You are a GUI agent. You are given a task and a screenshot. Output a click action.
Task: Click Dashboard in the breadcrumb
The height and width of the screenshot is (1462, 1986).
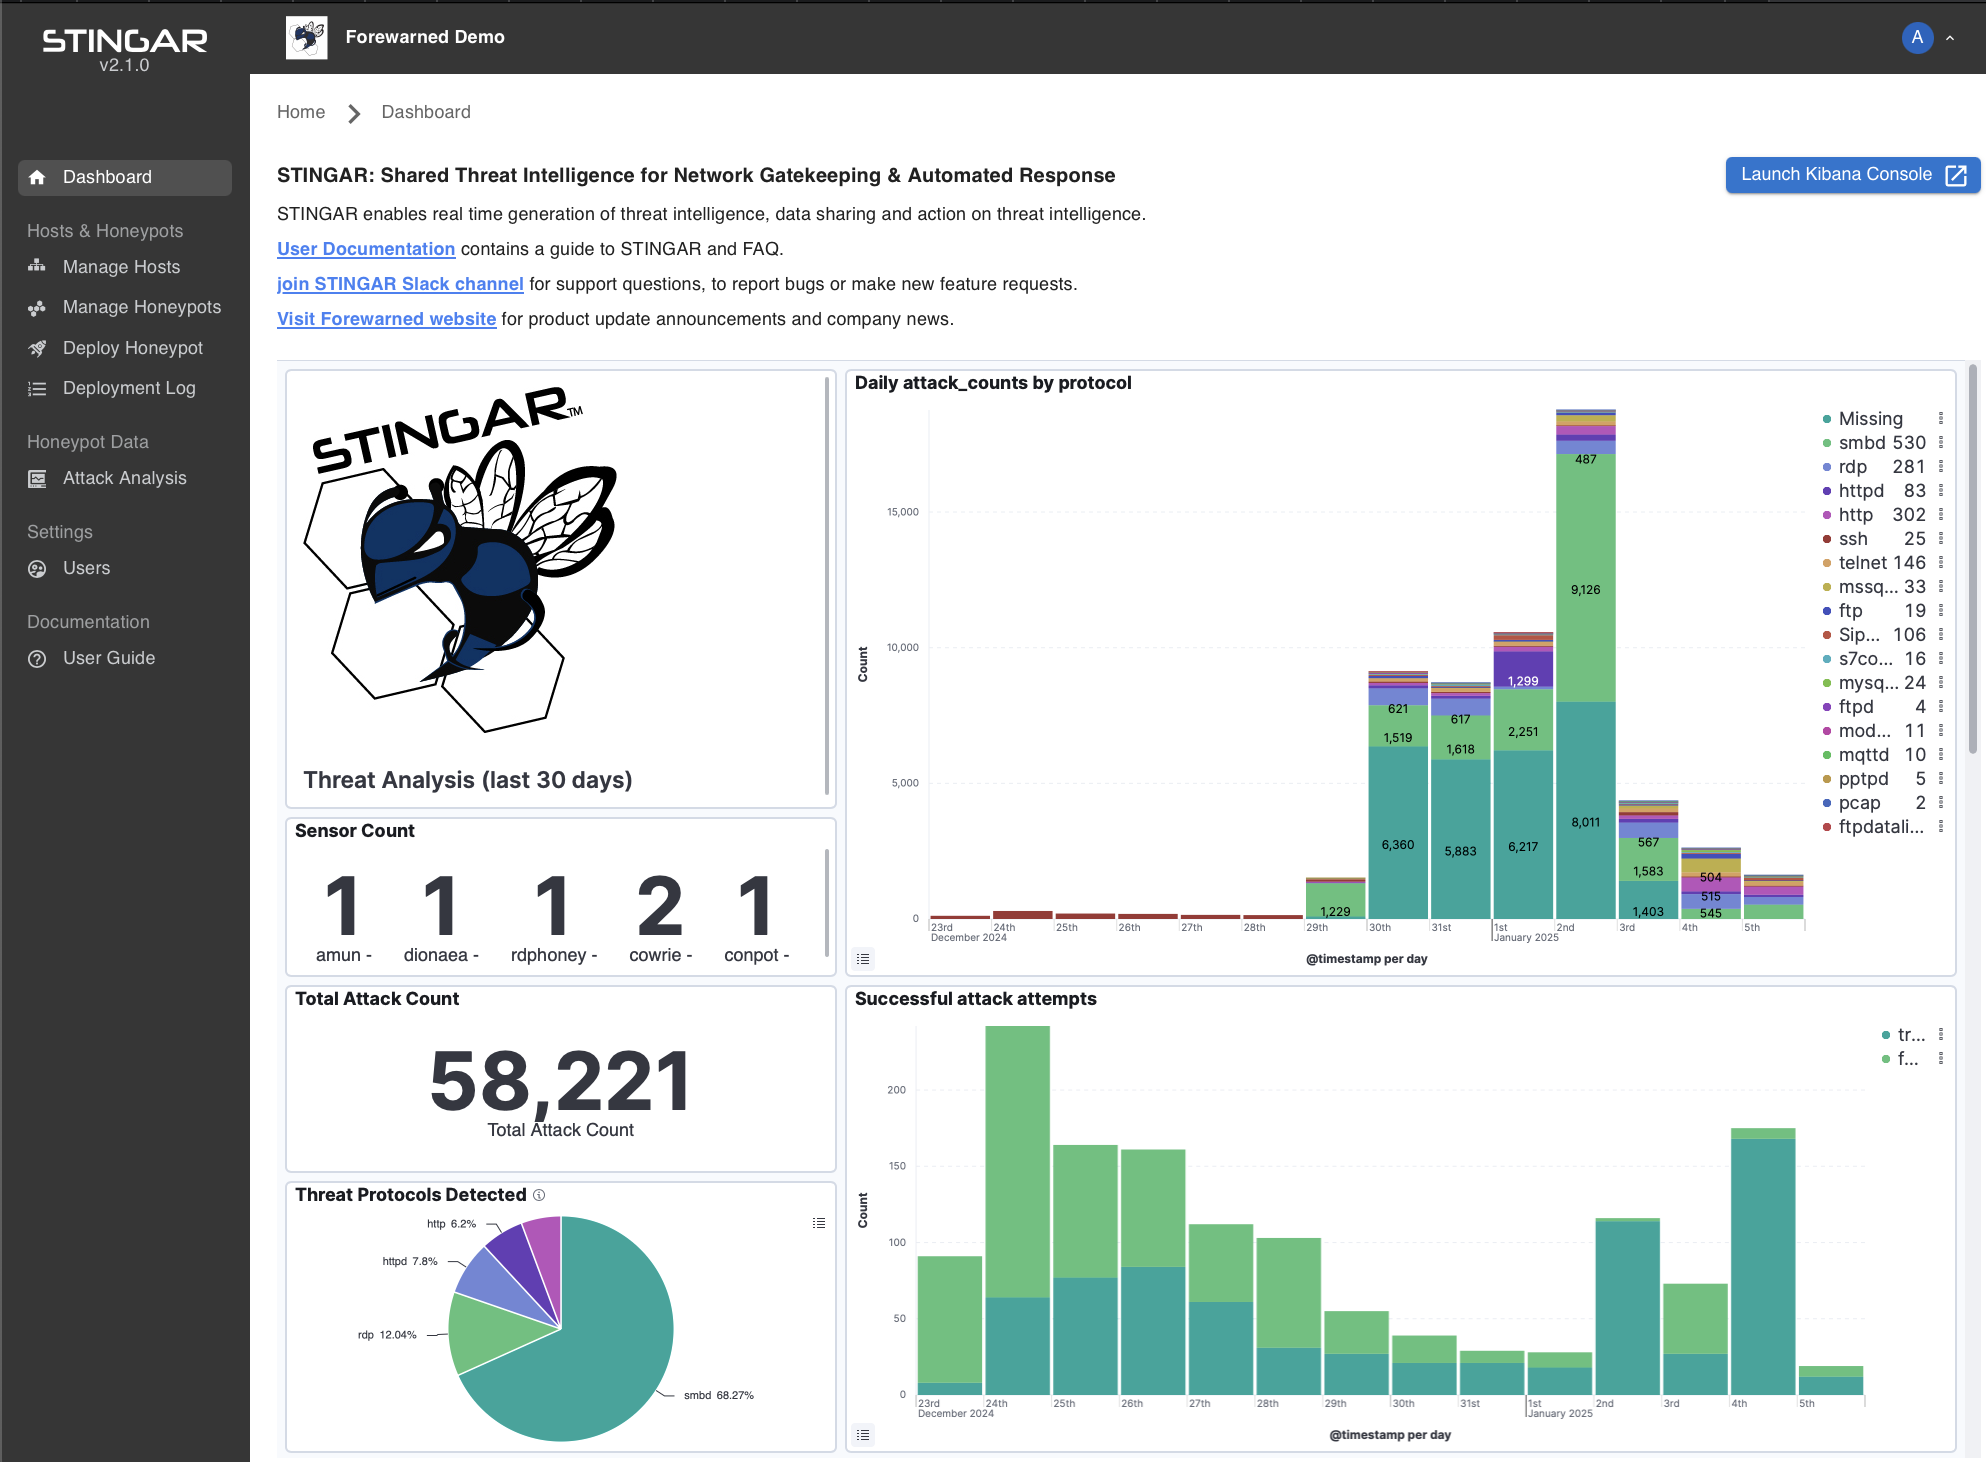pyautogui.click(x=426, y=112)
